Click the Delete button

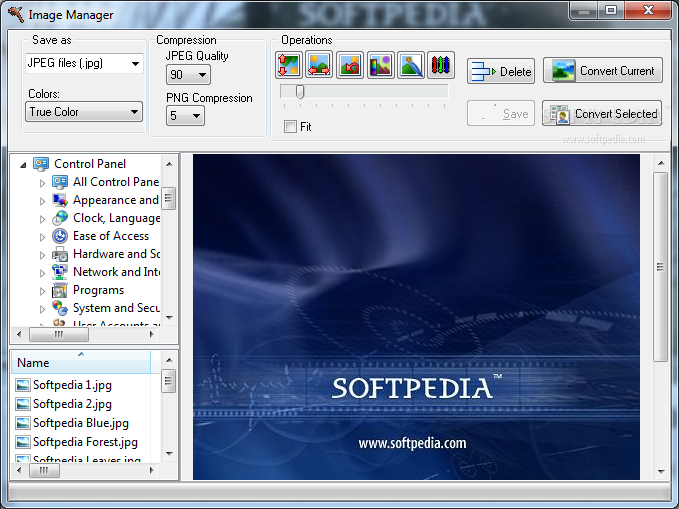(x=501, y=71)
